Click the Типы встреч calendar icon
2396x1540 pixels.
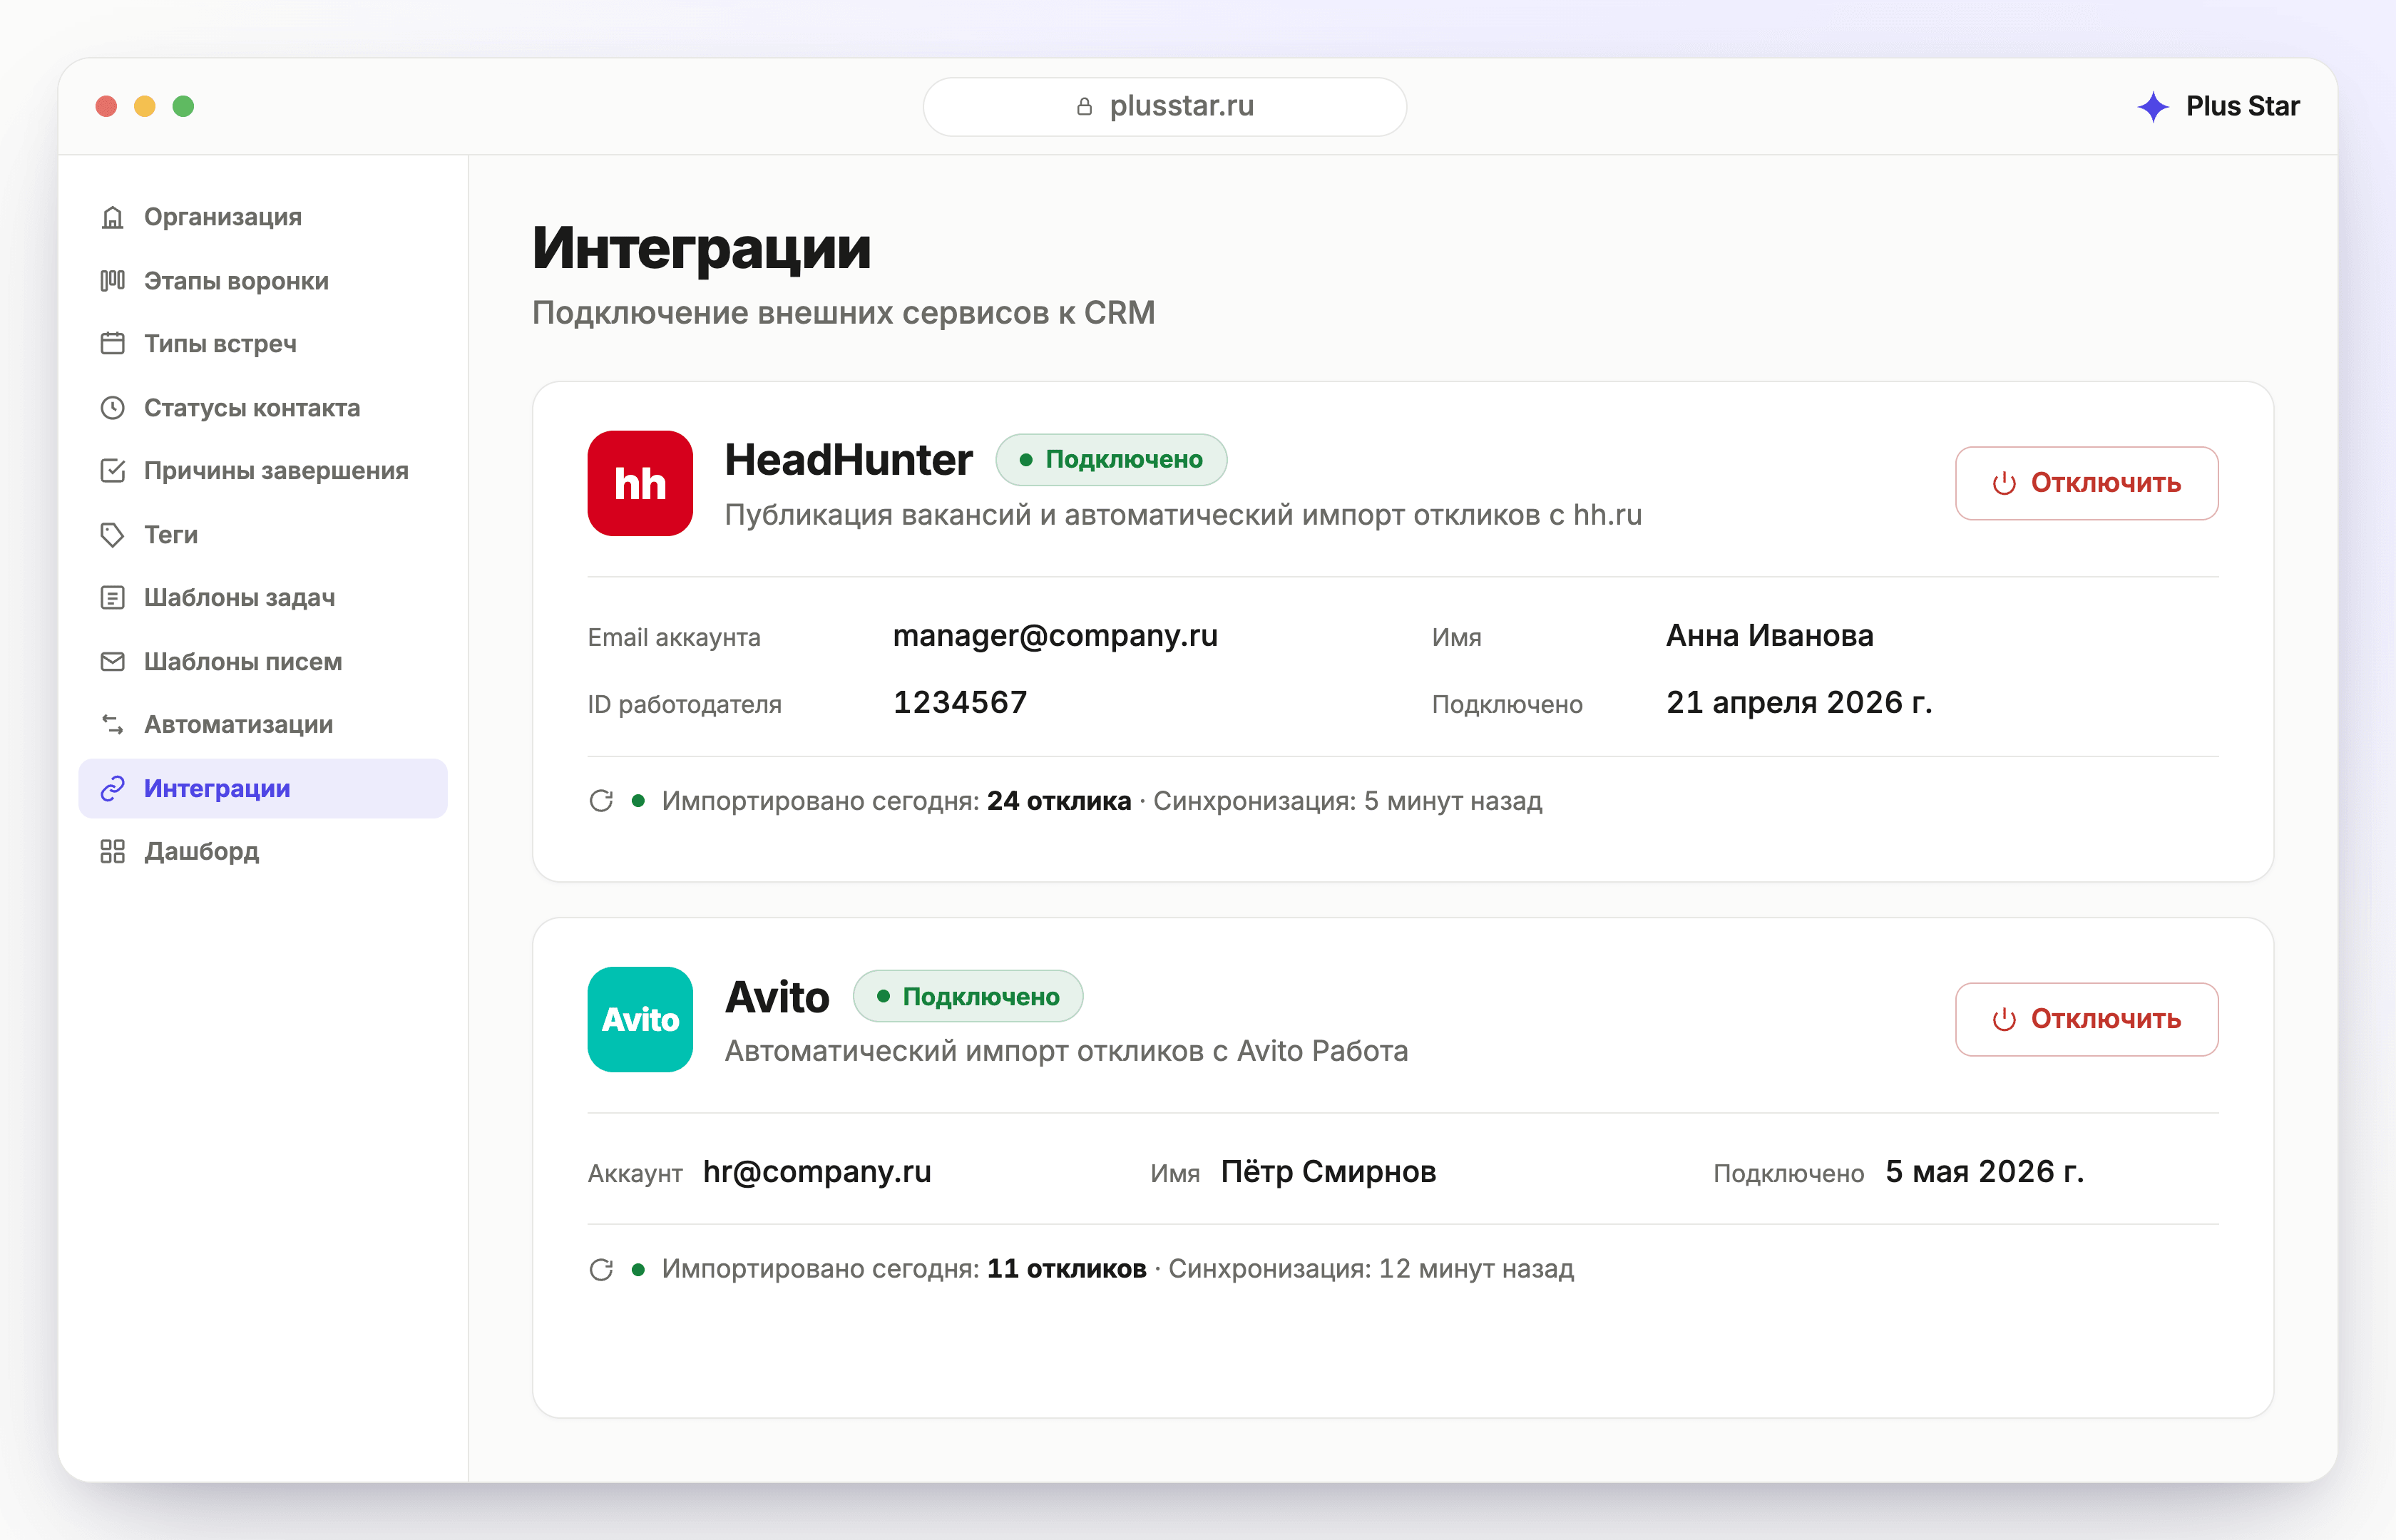coord(113,344)
